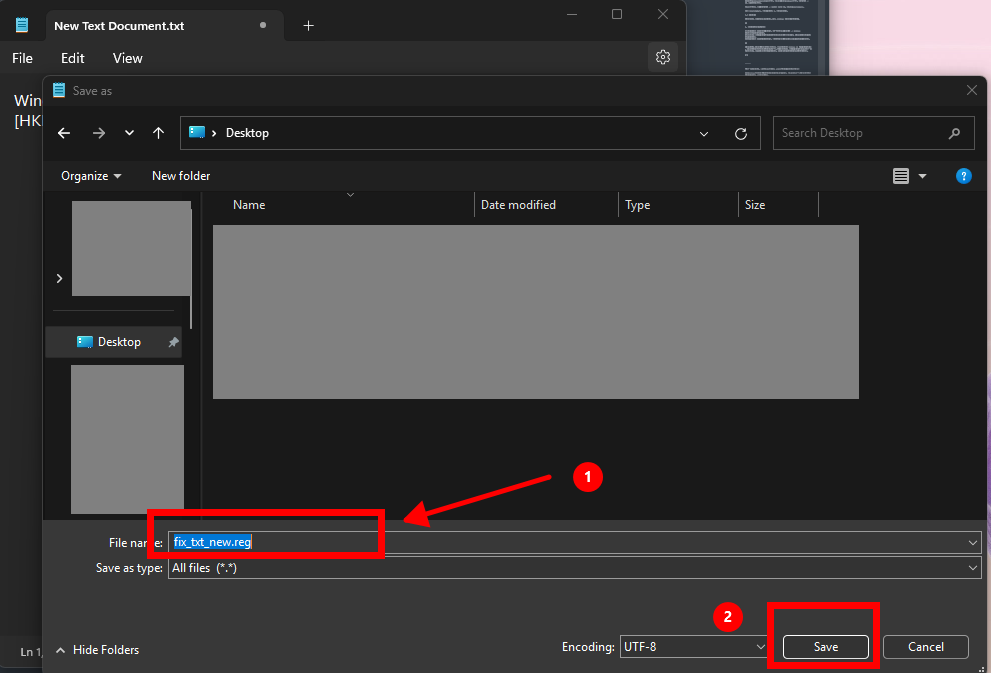Open the Help question mark icon
Viewport: 991px width, 673px height.
(x=963, y=176)
